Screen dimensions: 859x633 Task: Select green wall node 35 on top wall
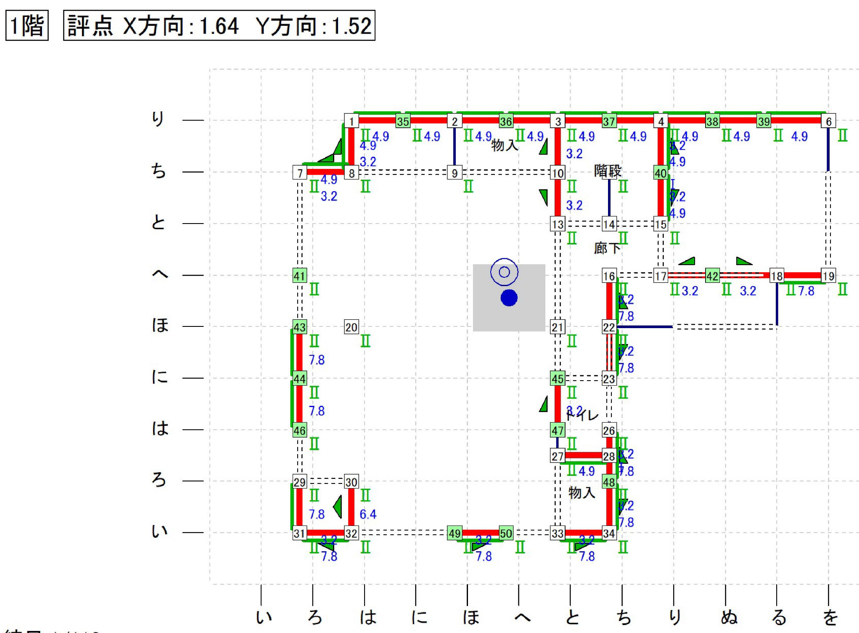point(402,121)
